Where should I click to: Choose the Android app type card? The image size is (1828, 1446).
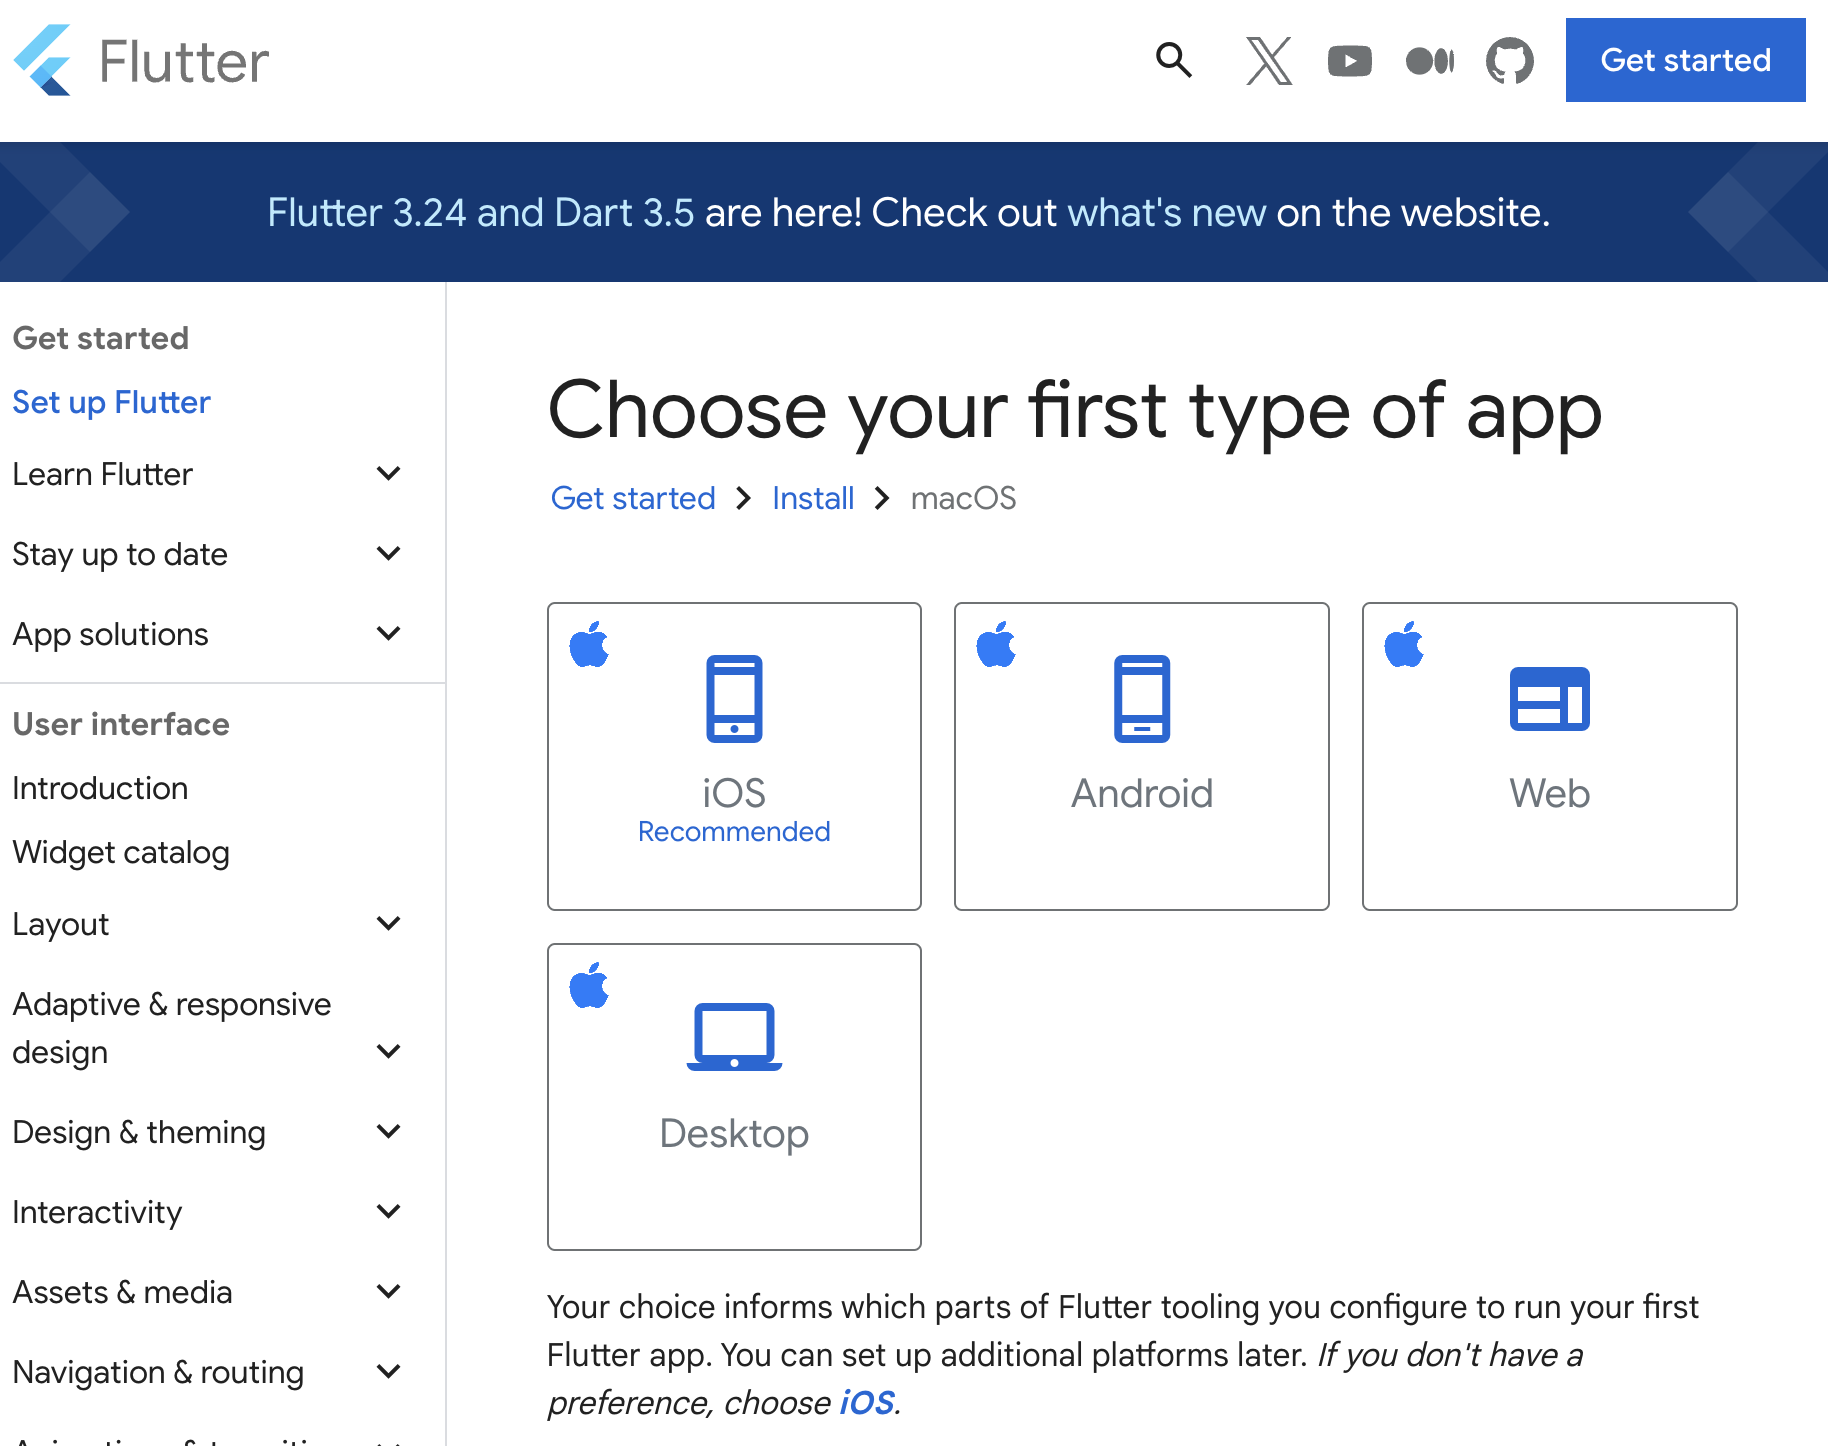[1142, 756]
